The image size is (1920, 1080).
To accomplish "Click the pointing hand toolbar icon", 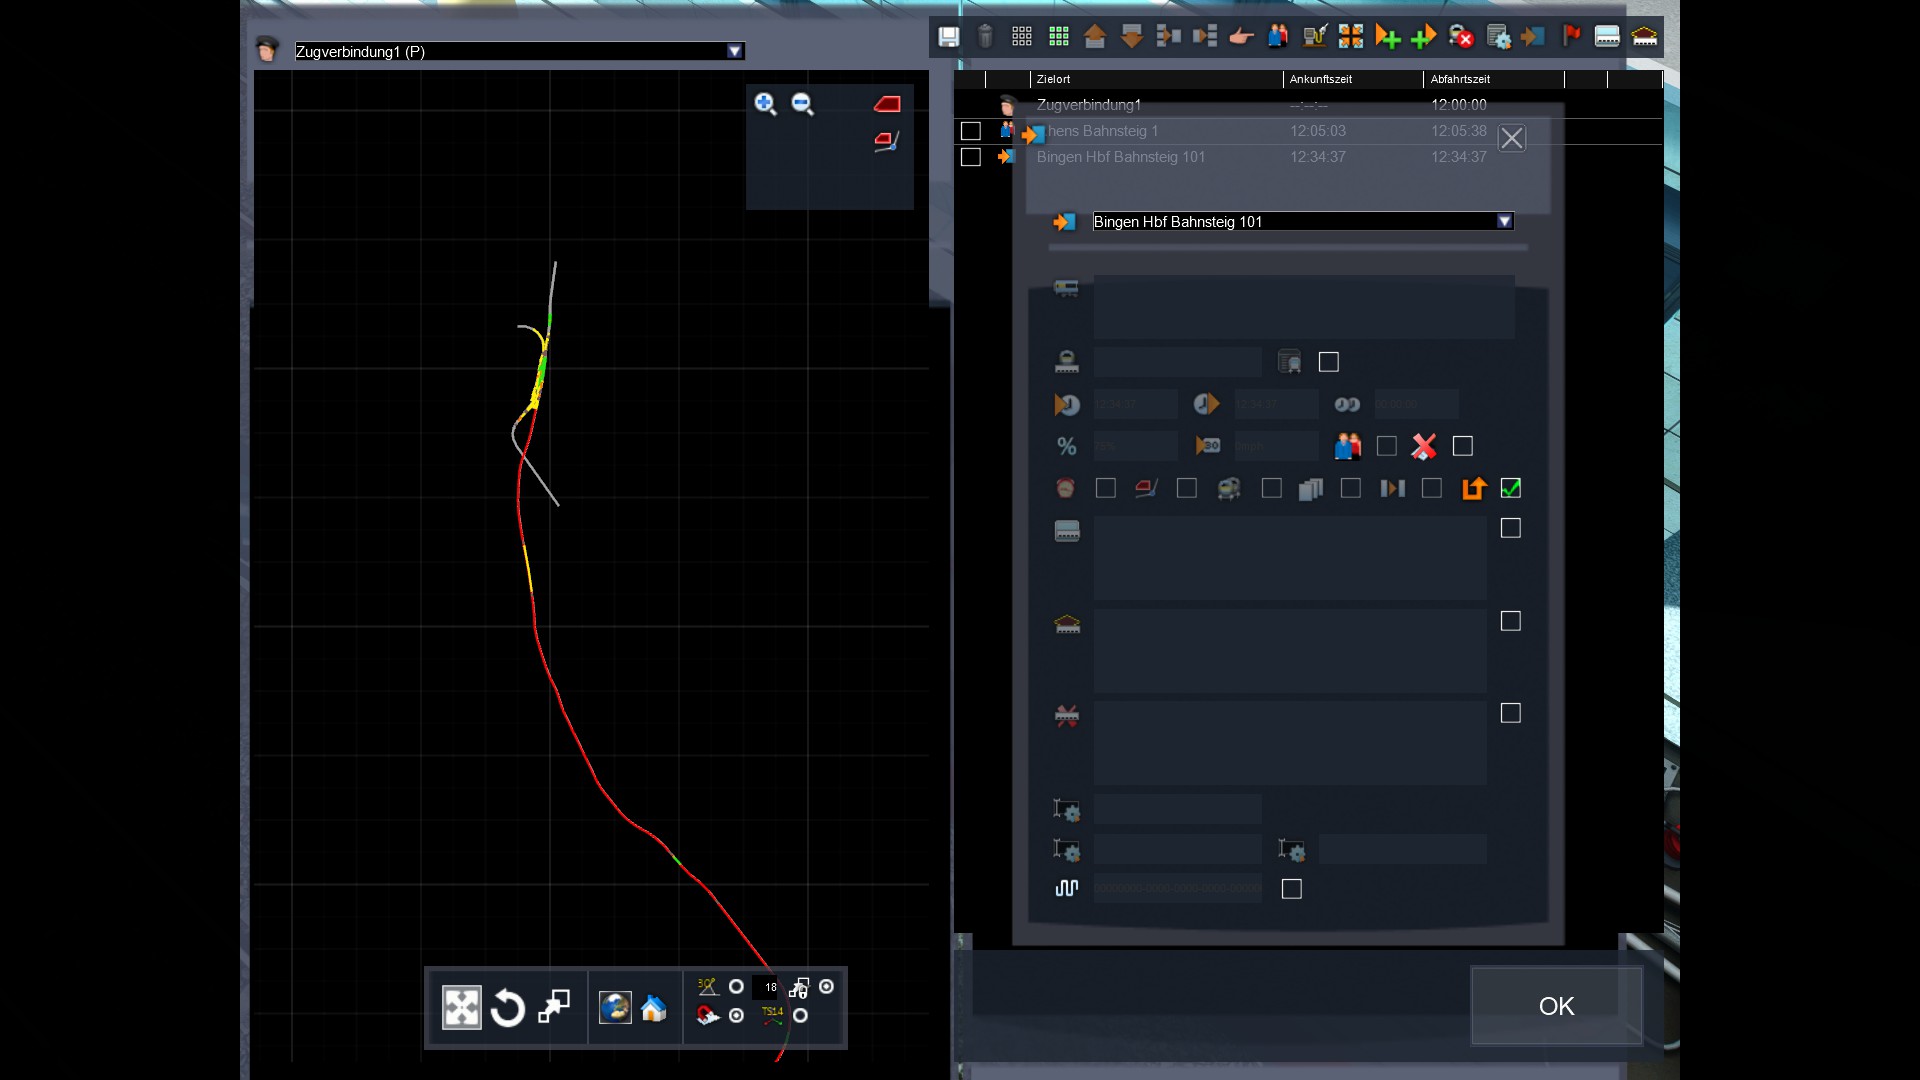I will point(1241,37).
